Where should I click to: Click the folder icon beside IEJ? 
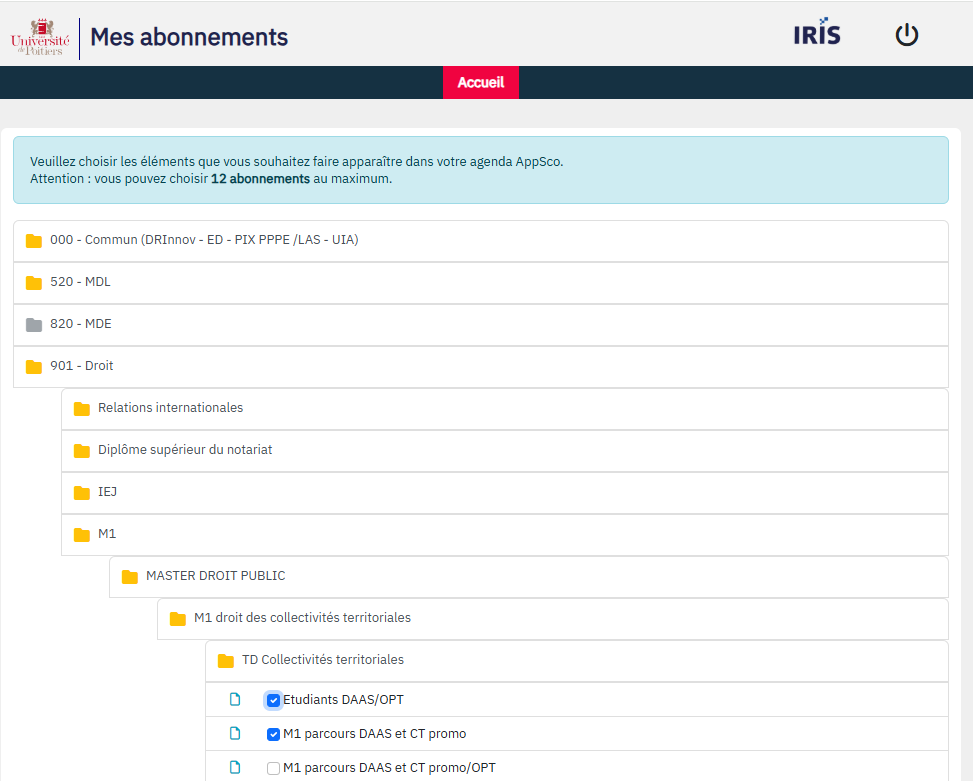click(82, 492)
